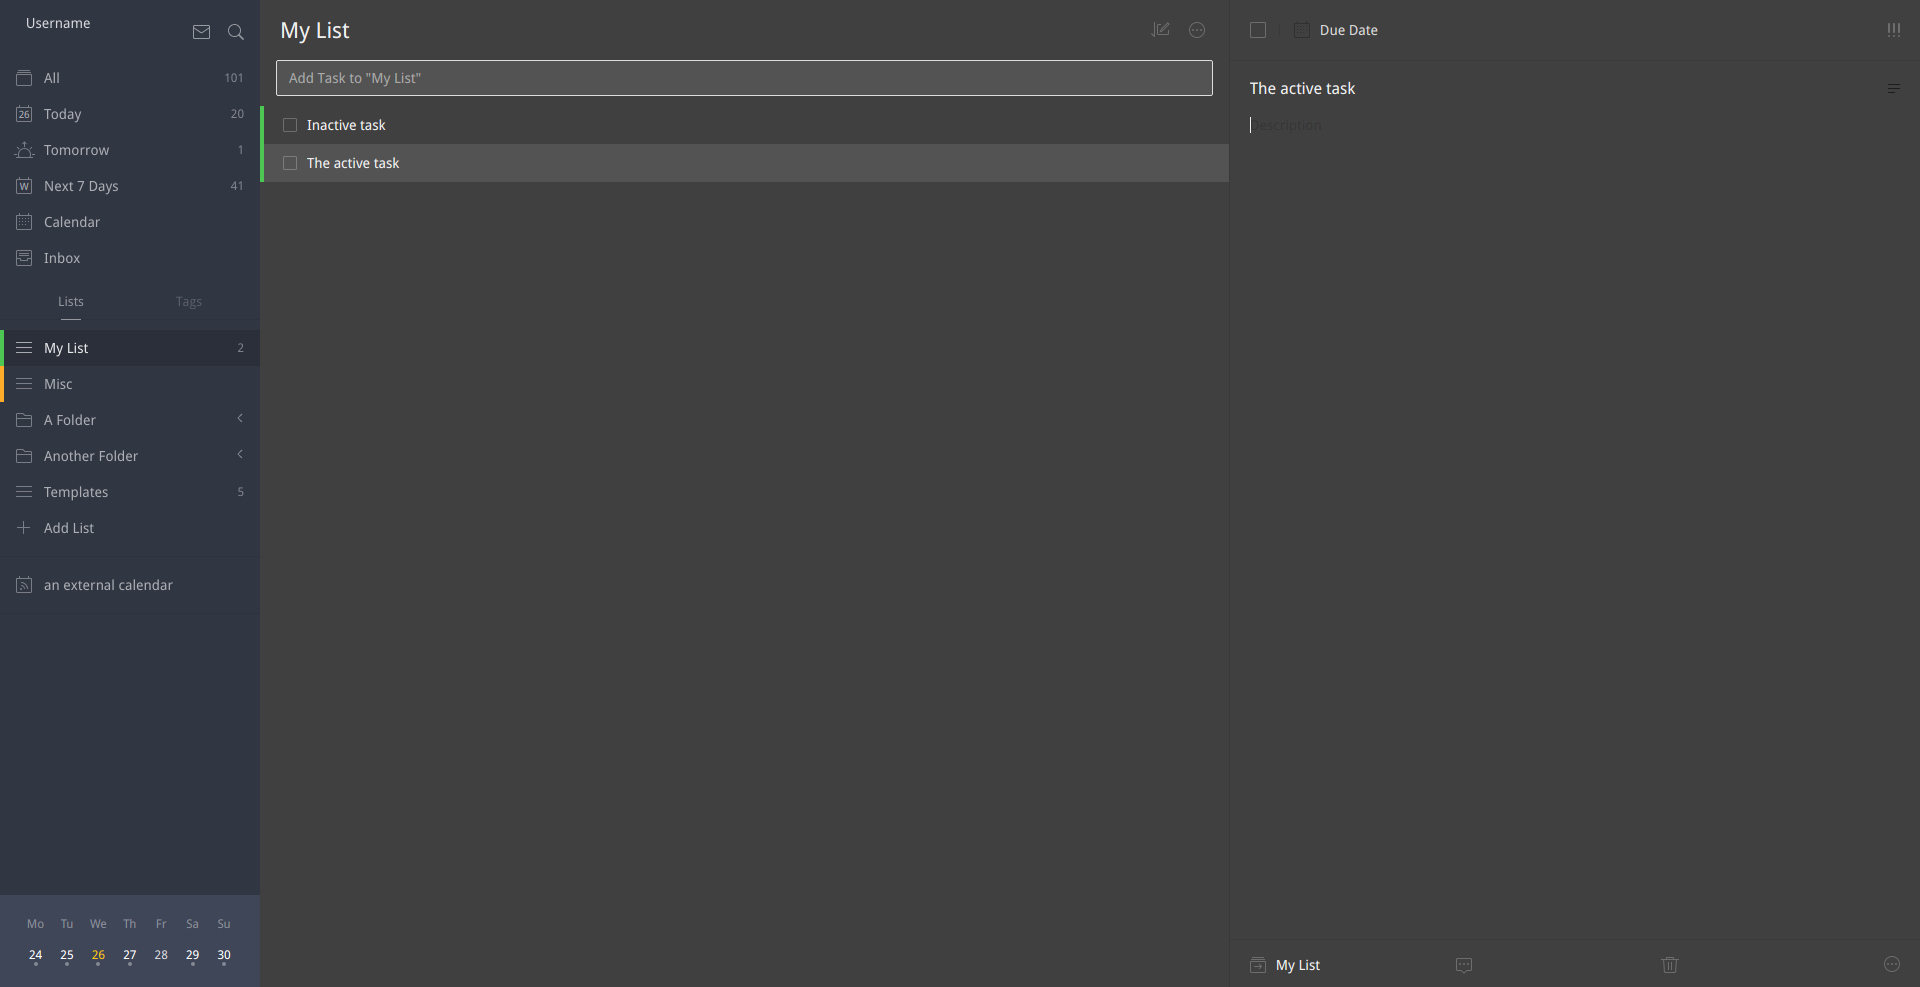This screenshot has height=987, width=1920.
Task: Add a comment to the active task
Action: (1464, 965)
